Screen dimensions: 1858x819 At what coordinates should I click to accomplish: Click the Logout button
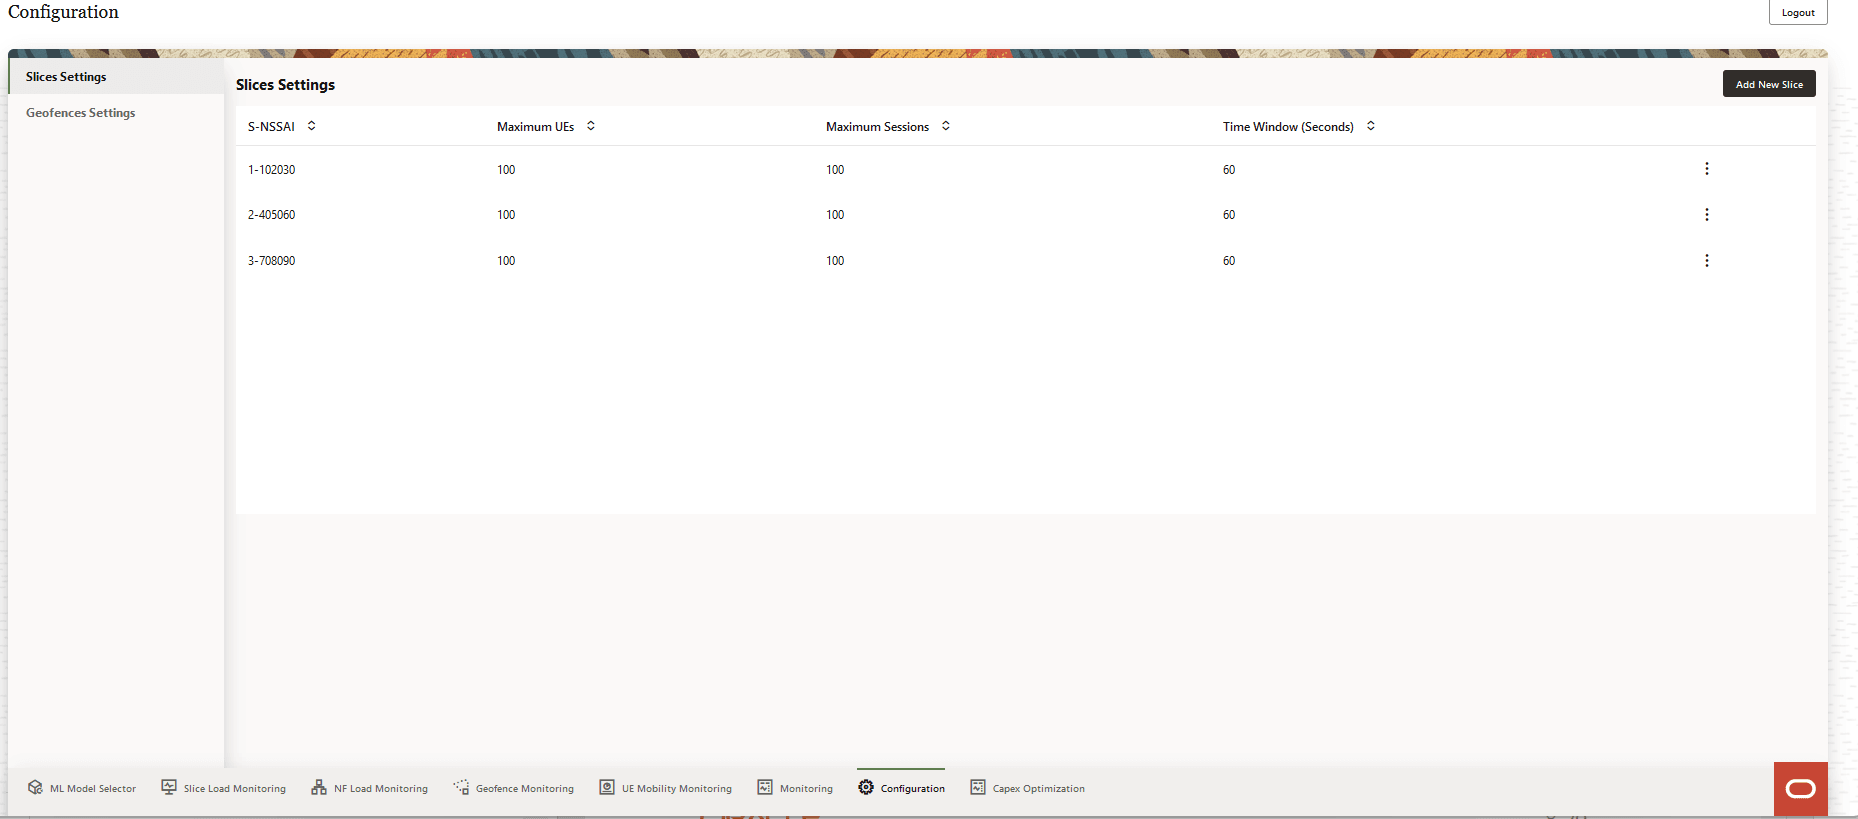click(1798, 12)
